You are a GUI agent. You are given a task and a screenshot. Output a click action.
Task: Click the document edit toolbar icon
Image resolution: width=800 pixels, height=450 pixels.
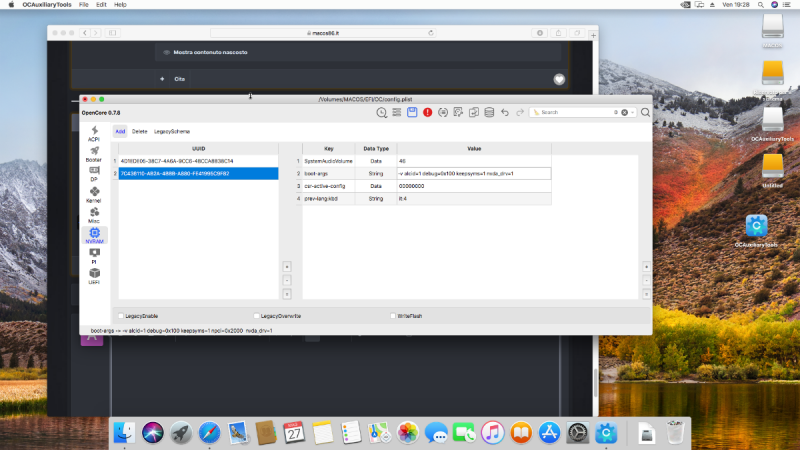click(x=458, y=112)
